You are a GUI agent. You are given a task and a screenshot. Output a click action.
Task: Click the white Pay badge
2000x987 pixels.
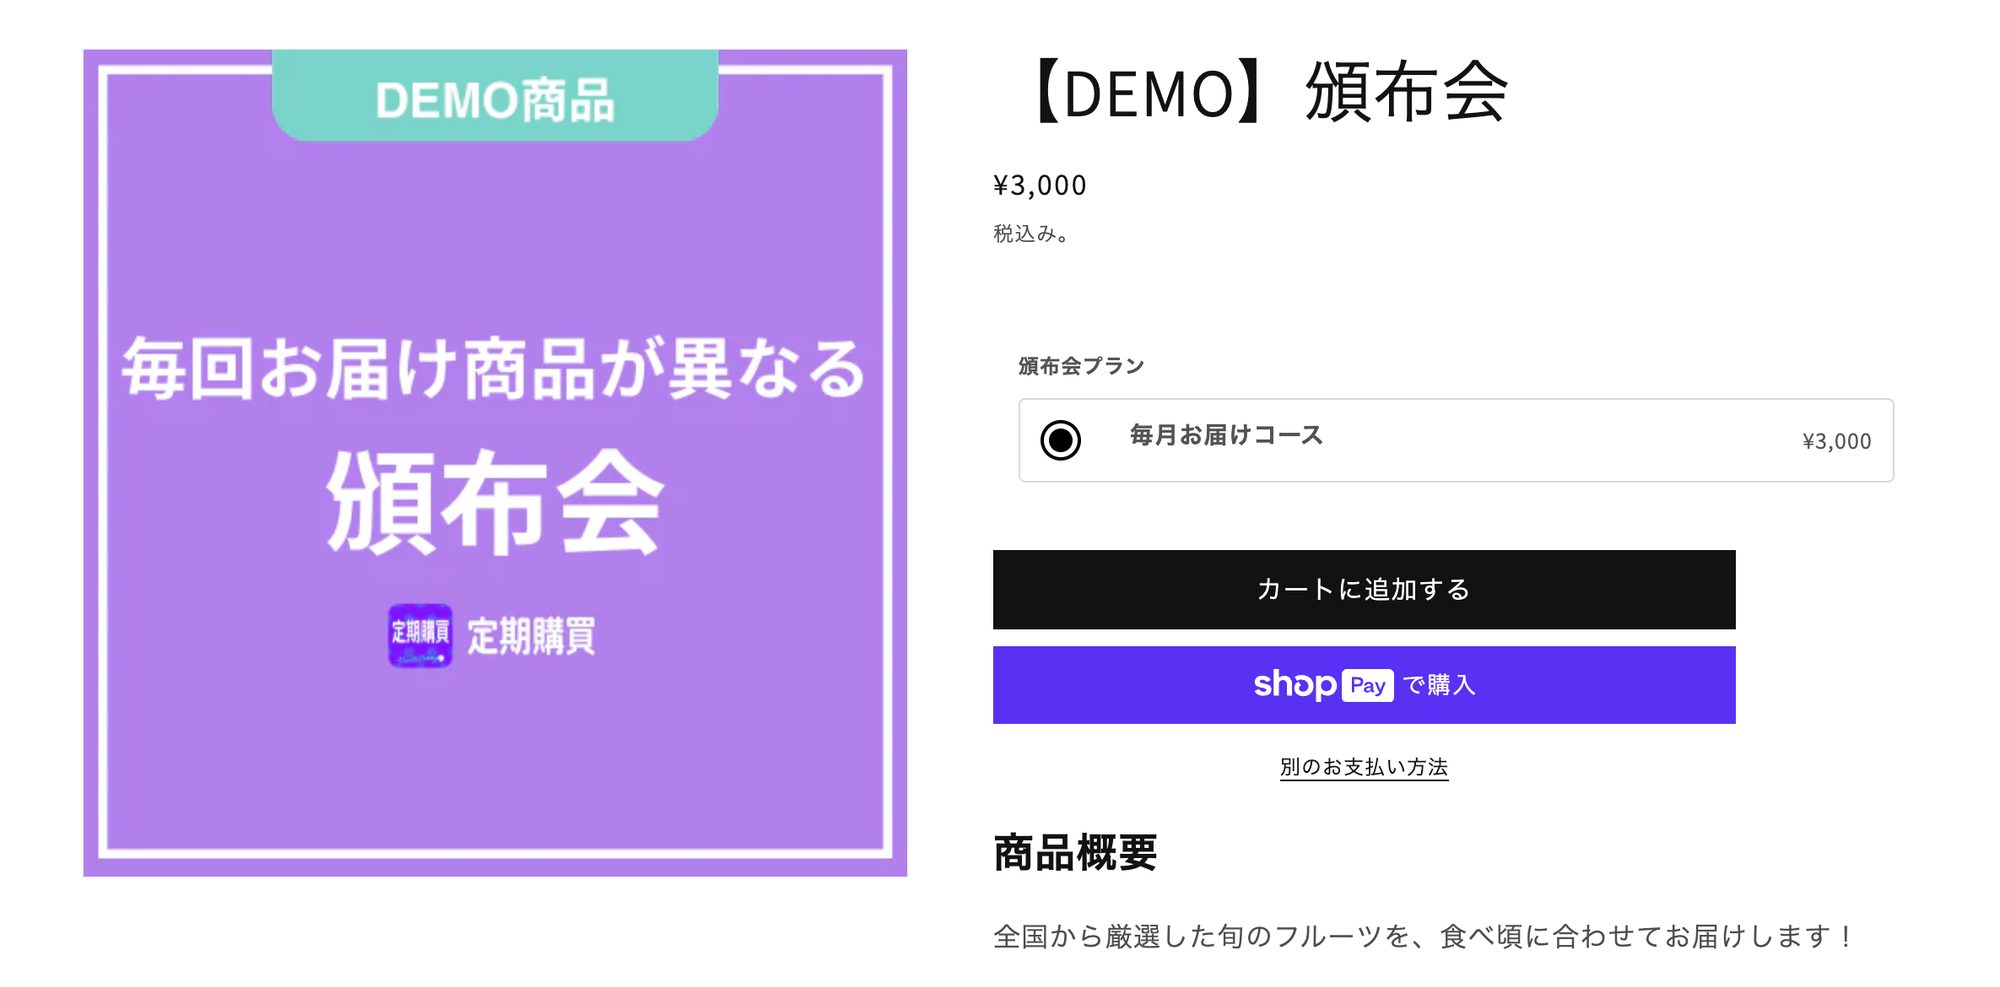pyautogui.click(x=1367, y=685)
